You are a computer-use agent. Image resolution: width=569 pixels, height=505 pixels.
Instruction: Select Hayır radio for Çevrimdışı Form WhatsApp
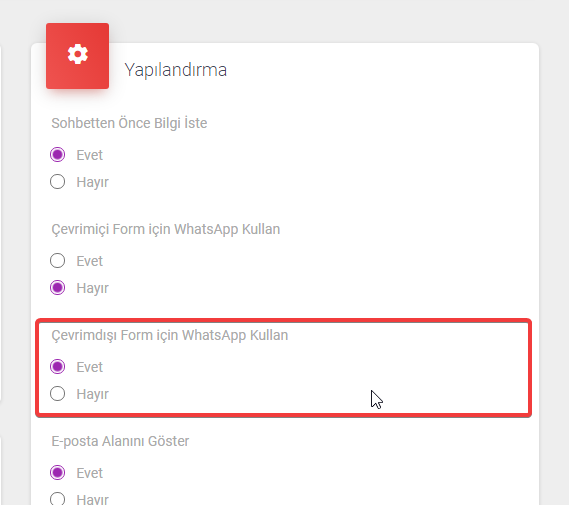click(x=58, y=394)
